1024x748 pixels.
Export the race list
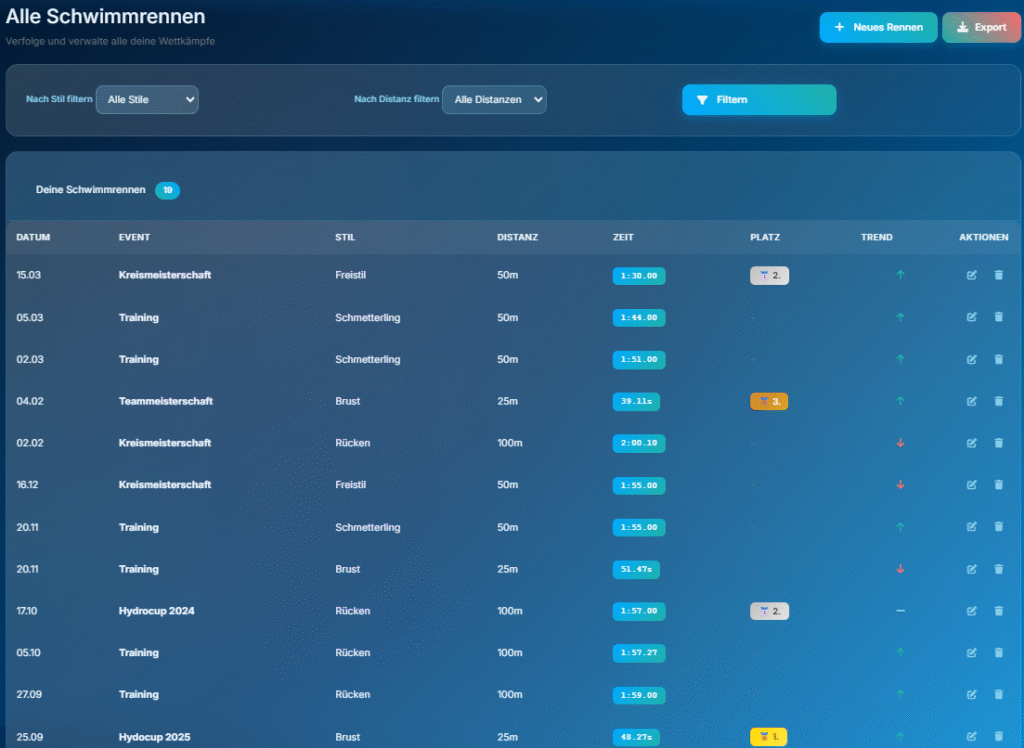[981, 28]
